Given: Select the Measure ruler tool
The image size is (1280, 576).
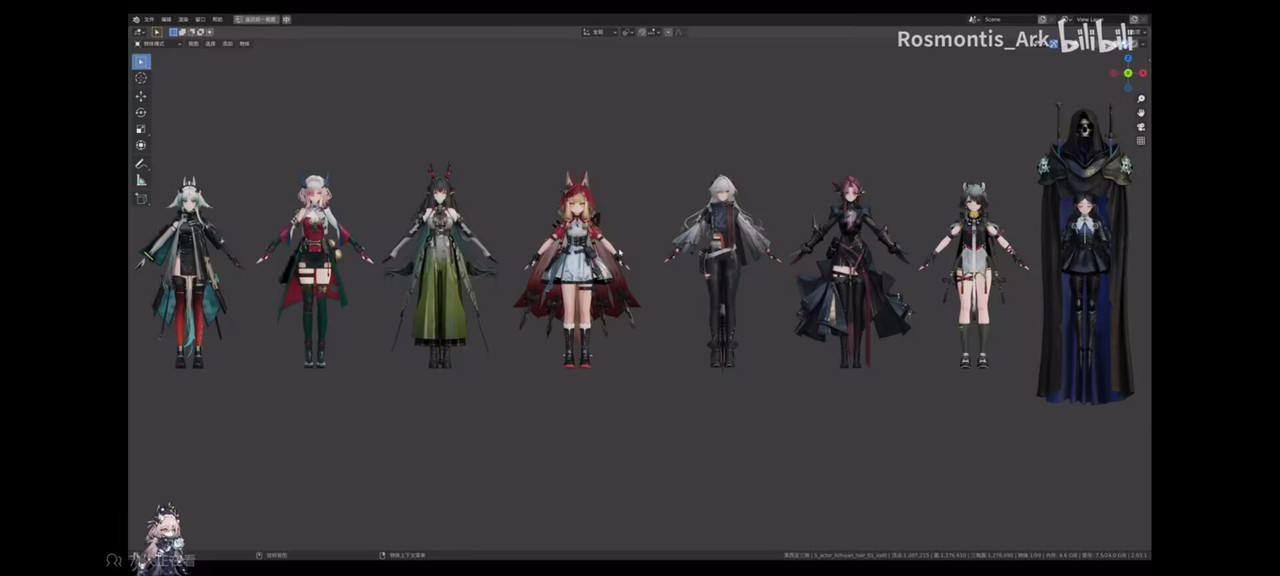Looking at the screenshot, I should click(141, 180).
